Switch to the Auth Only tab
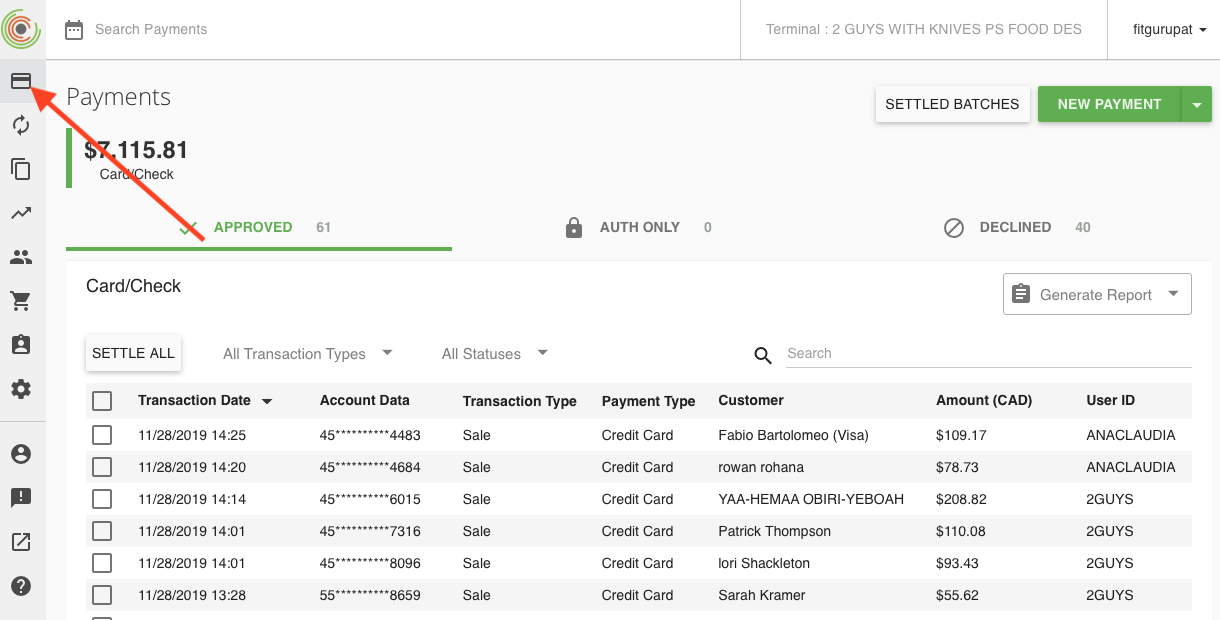Viewport: 1220px width, 620px height. tap(639, 228)
